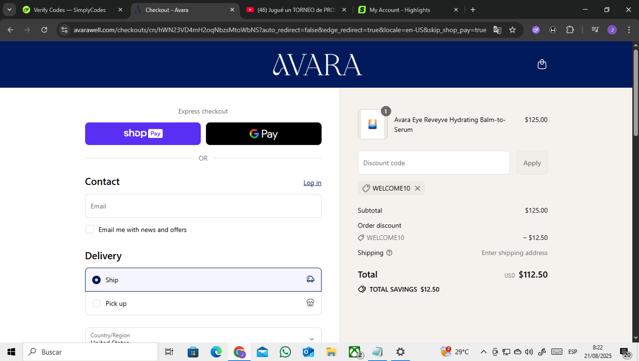Select the Ship delivery radio button
The width and height of the screenshot is (639, 361).
click(96, 280)
